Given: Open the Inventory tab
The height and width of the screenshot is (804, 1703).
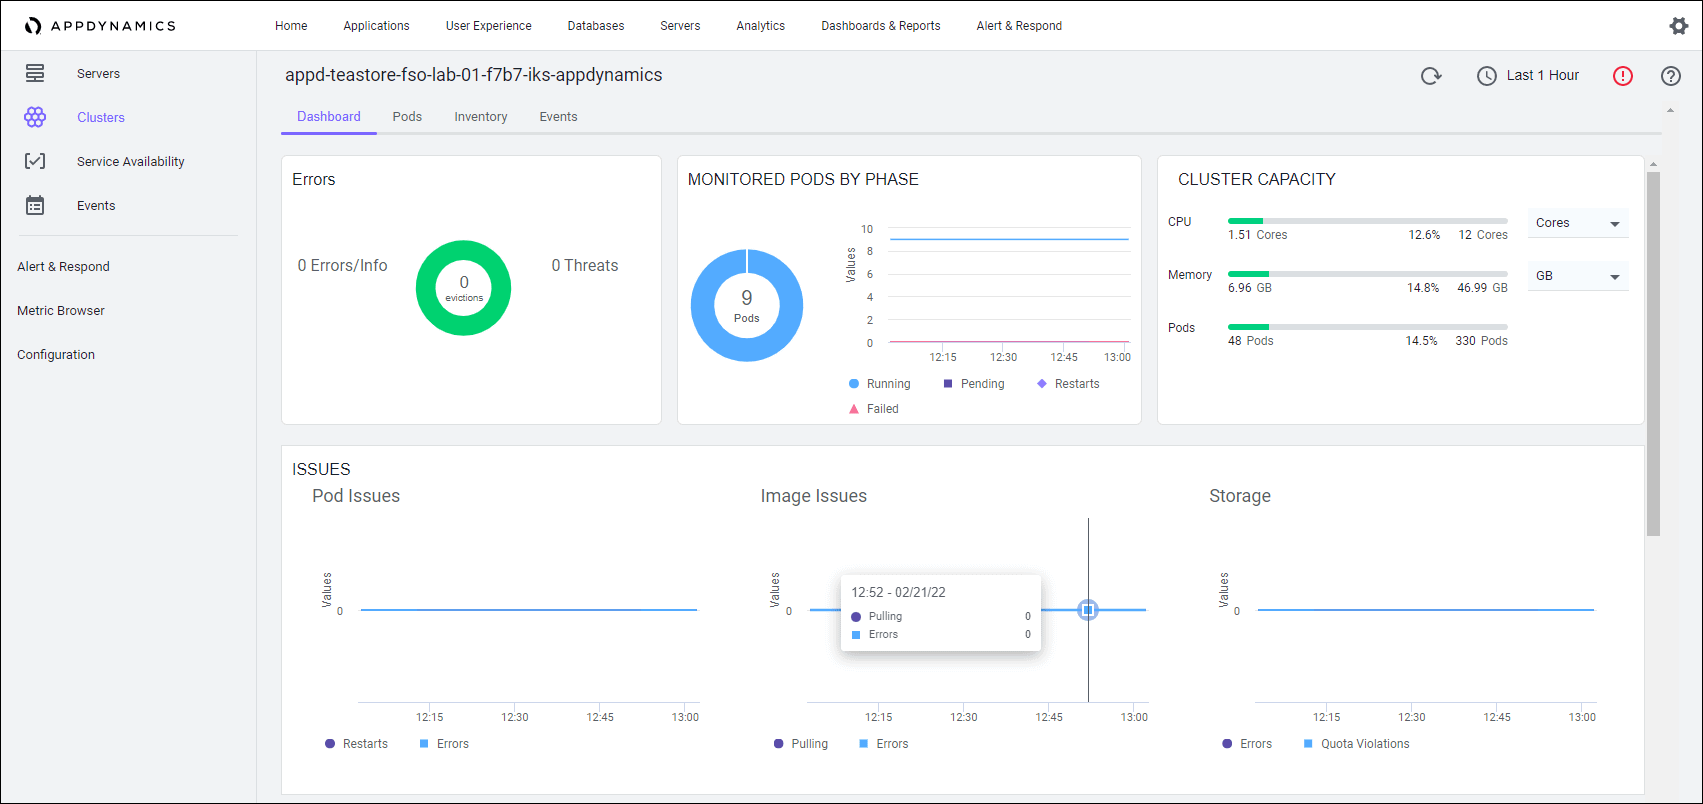Looking at the screenshot, I should tap(481, 117).
